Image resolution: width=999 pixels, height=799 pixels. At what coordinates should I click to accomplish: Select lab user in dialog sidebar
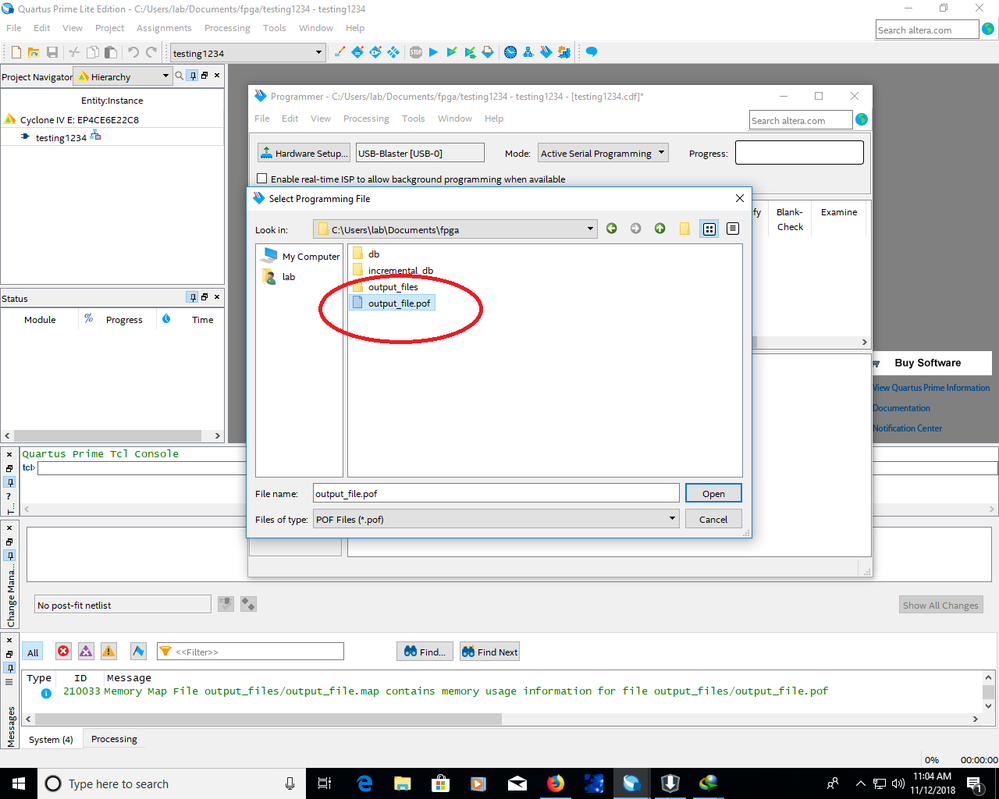[x=279, y=277]
